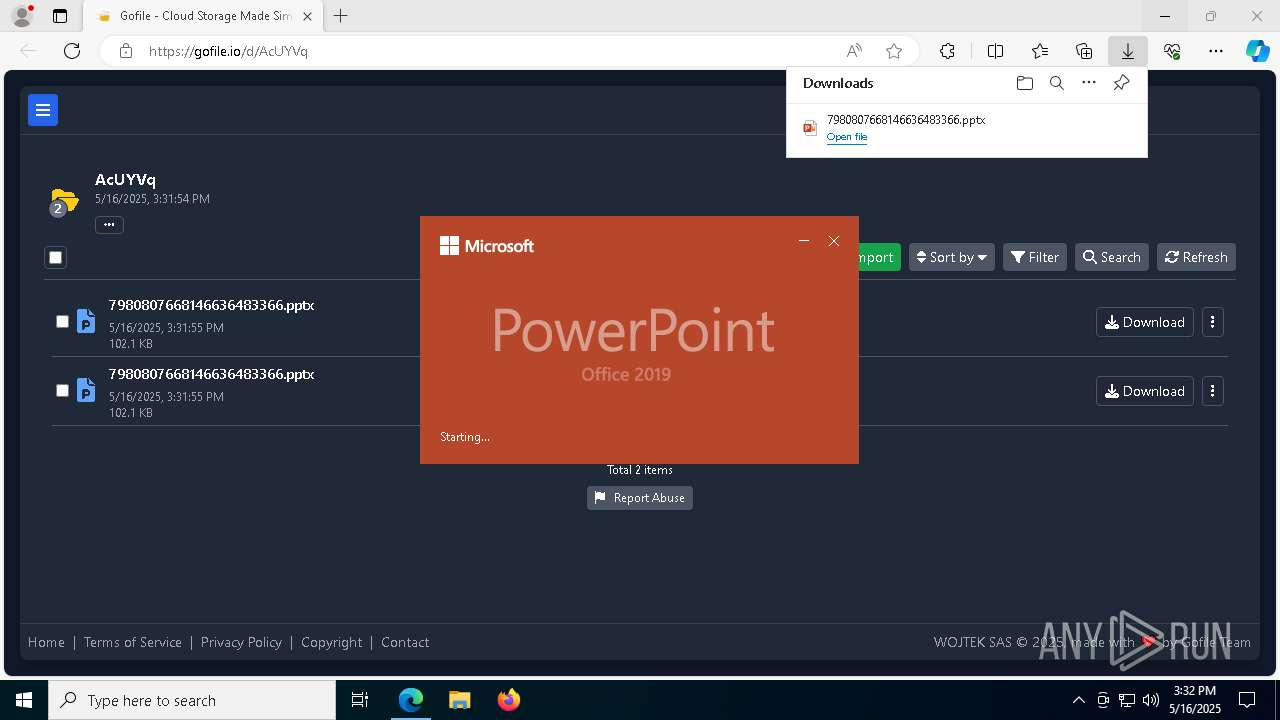Open the Copilot sidebar icon
This screenshot has height=720, width=1280.
coord(1257,51)
